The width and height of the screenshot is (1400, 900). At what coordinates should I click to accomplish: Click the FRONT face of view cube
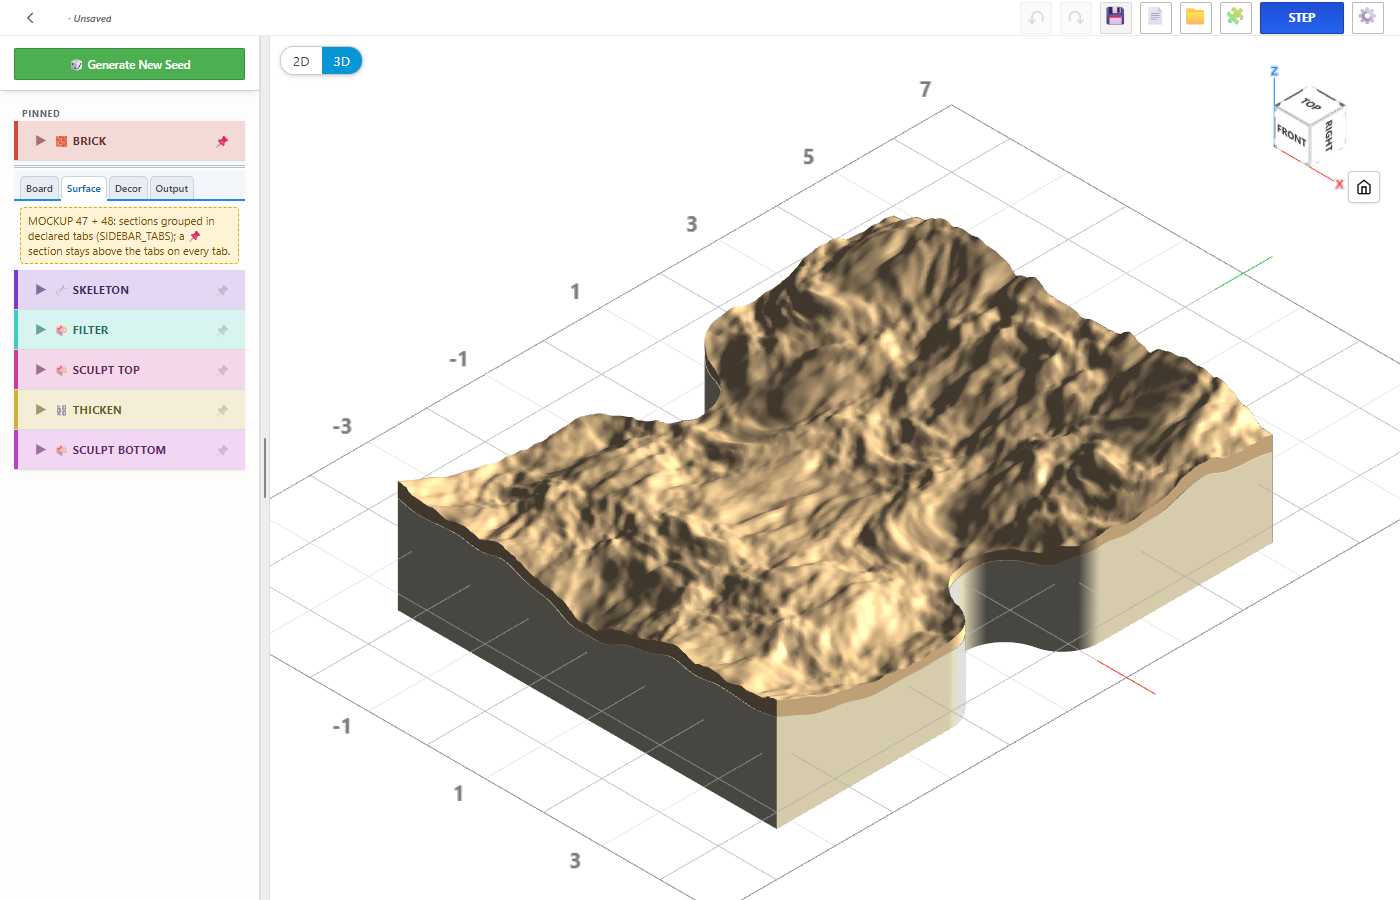point(1291,135)
